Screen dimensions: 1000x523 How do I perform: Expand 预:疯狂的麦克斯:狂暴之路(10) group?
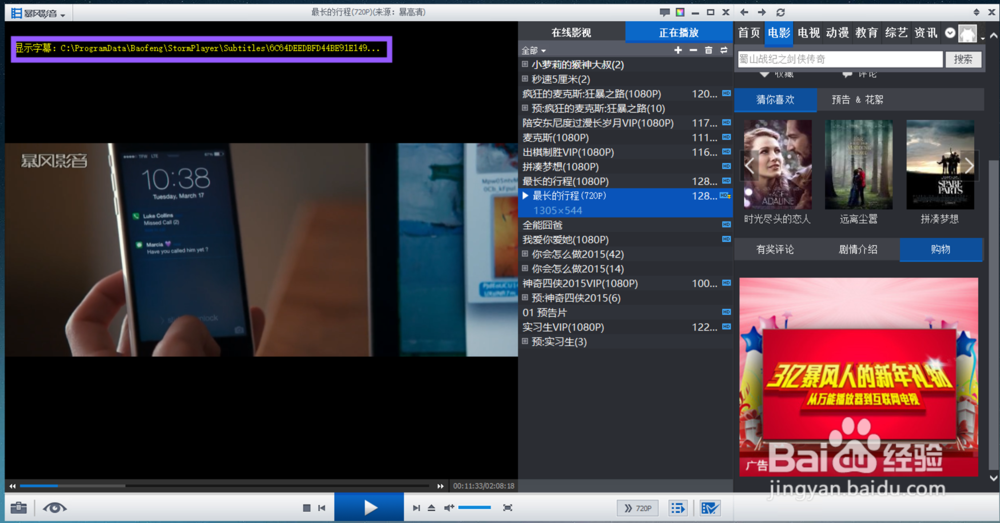[x=525, y=108]
